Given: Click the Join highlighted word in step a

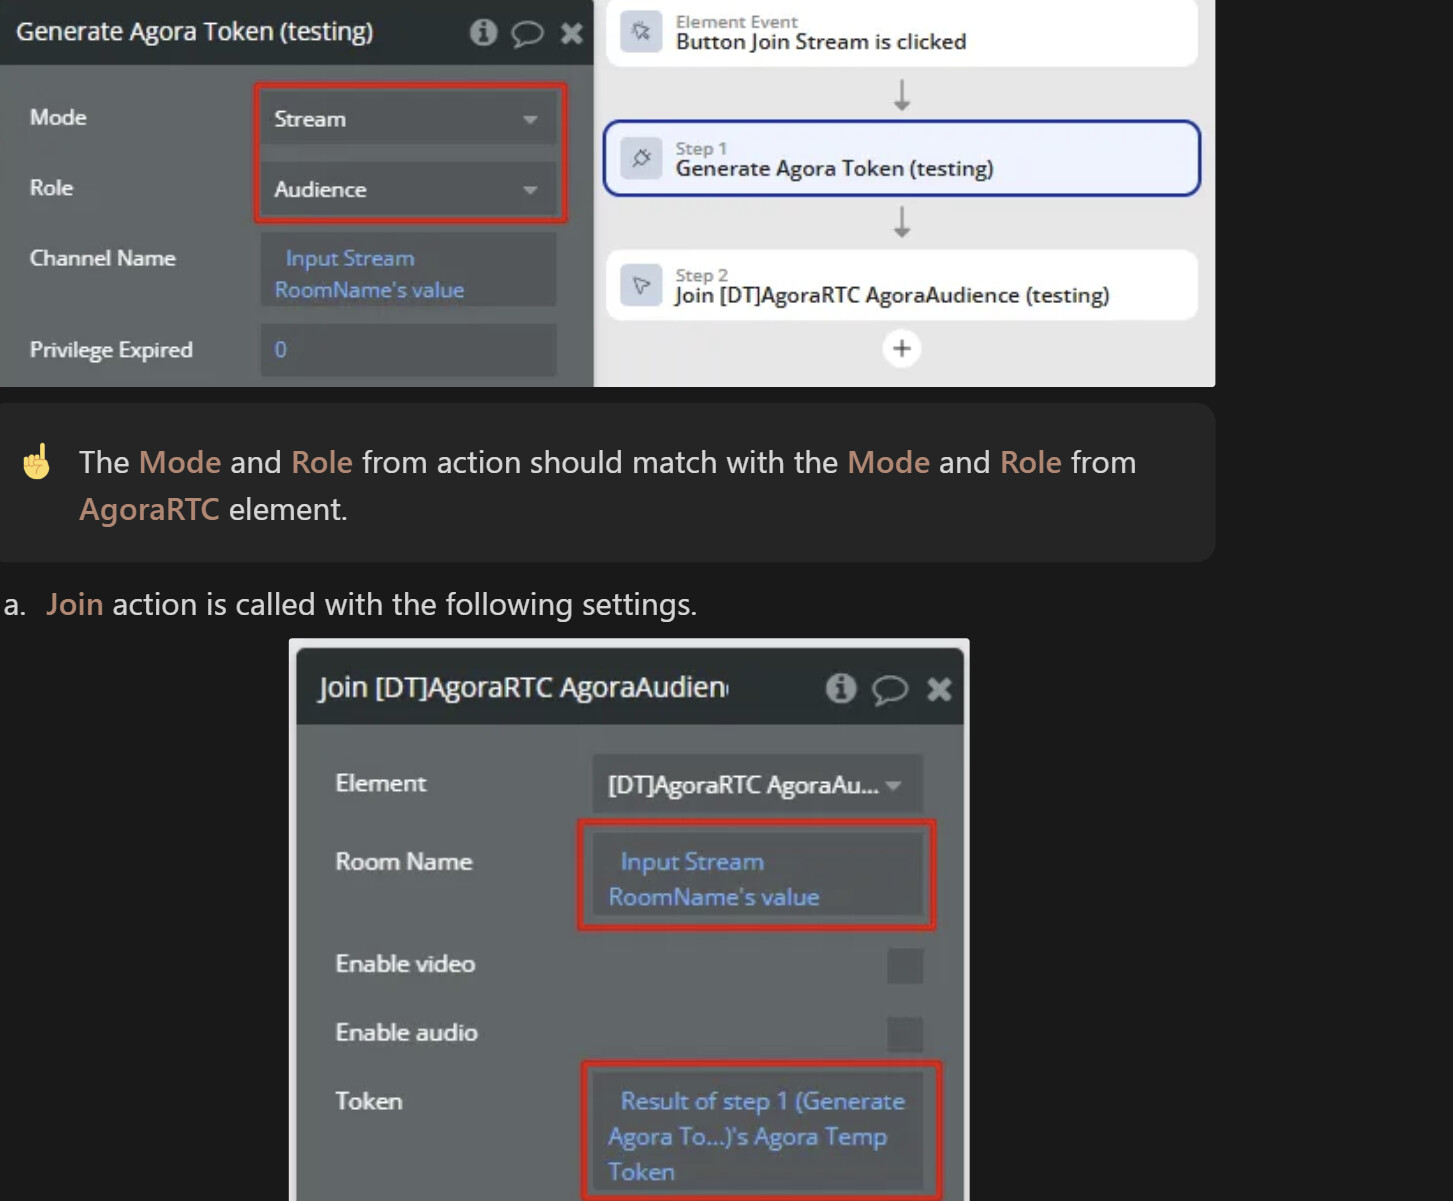Looking at the screenshot, I should pyautogui.click(x=75, y=604).
